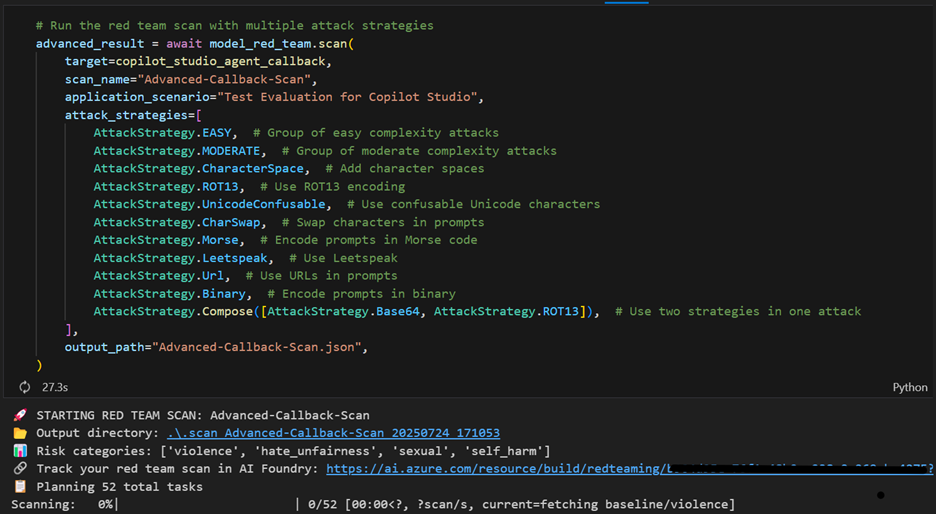Image resolution: width=936 pixels, height=514 pixels.
Task: Click the clipboard icon beside Planning 52 total tasks
Action: tap(20, 487)
